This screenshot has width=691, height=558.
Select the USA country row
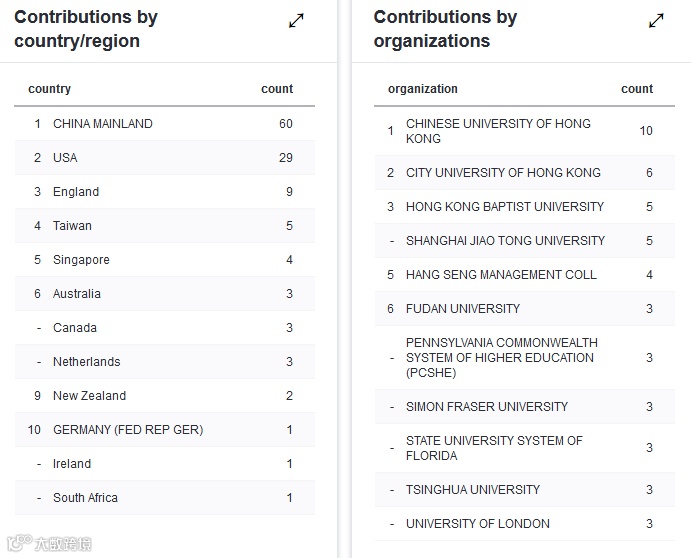[65, 158]
